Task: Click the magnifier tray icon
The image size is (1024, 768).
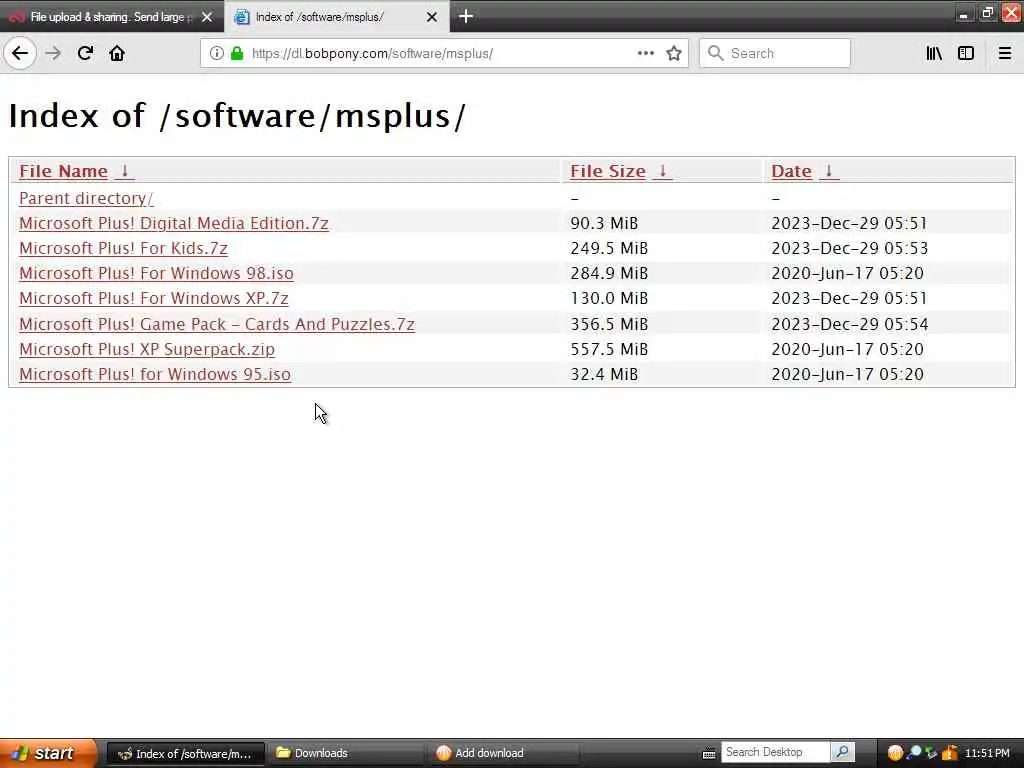Action: 914,753
